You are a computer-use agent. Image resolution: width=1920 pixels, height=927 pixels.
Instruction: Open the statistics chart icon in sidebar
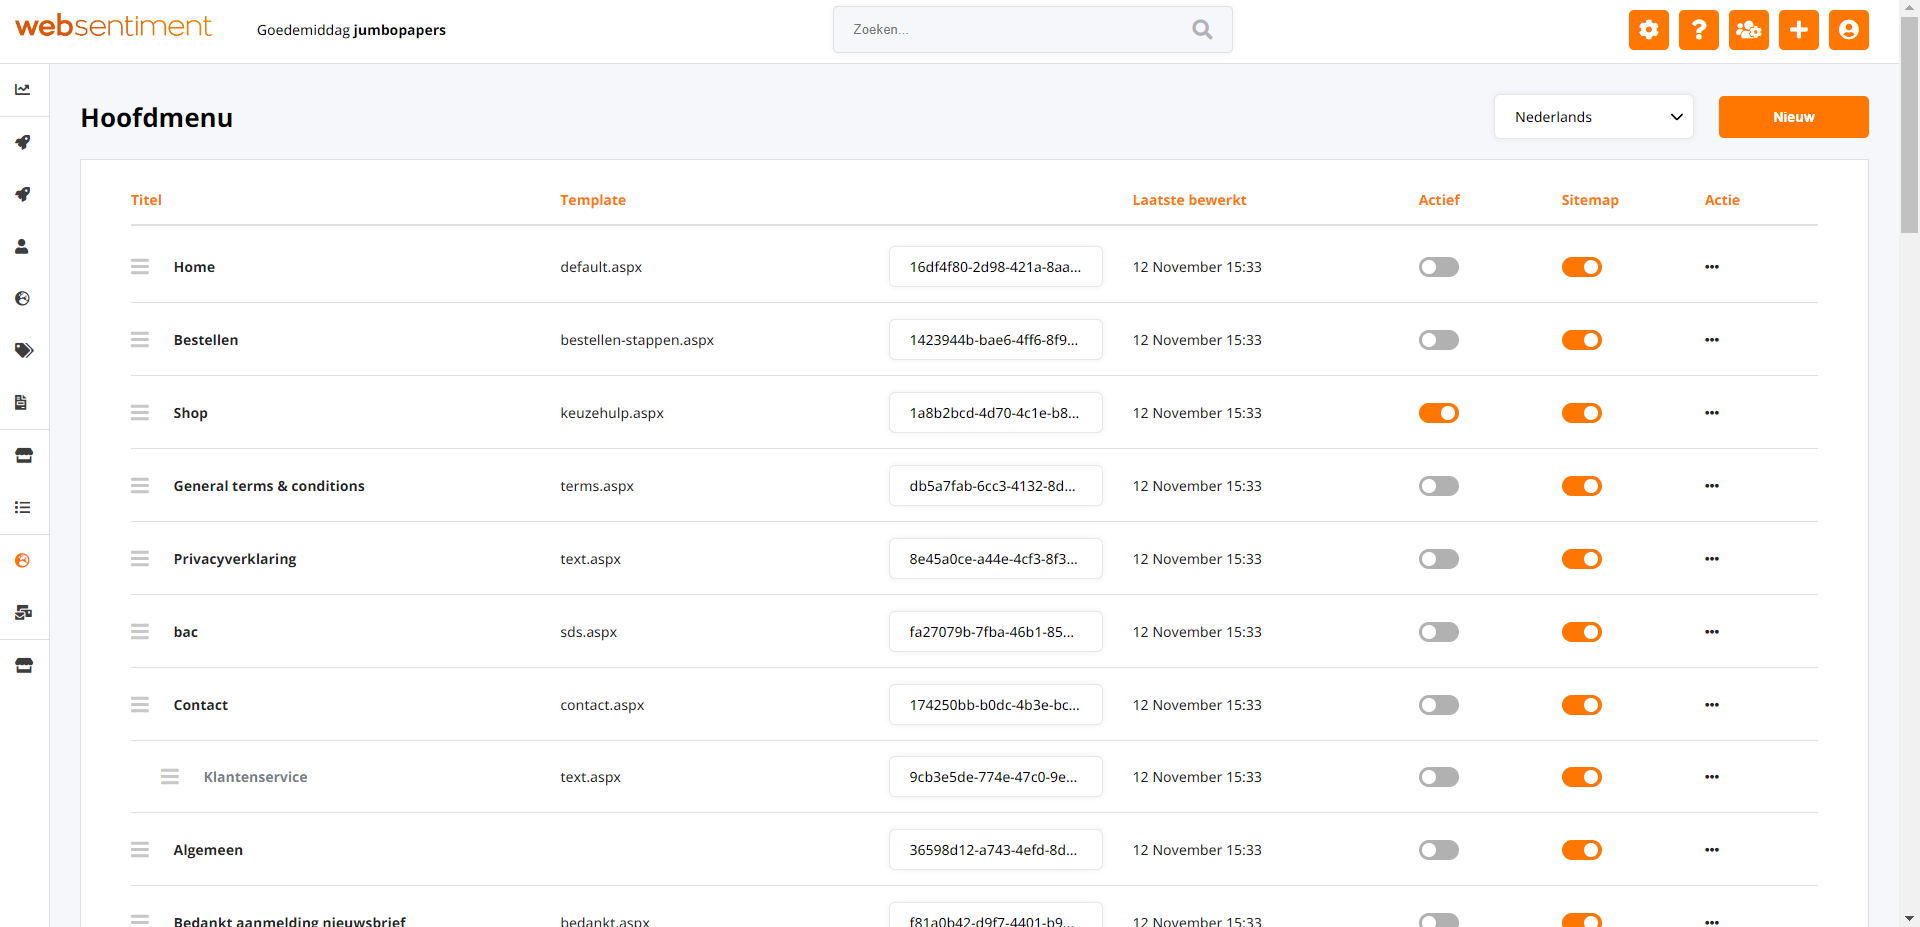click(x=23, y=90)
